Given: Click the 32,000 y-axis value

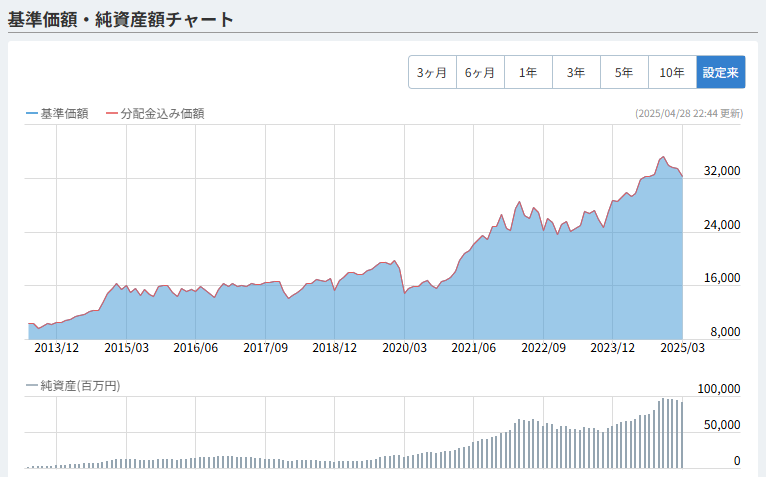Looking at the screenshot, I should click(722, 171).
